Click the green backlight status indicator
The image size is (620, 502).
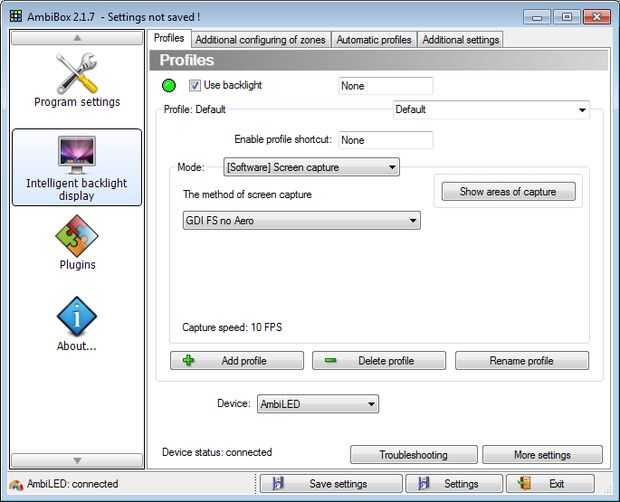point(169,85)
